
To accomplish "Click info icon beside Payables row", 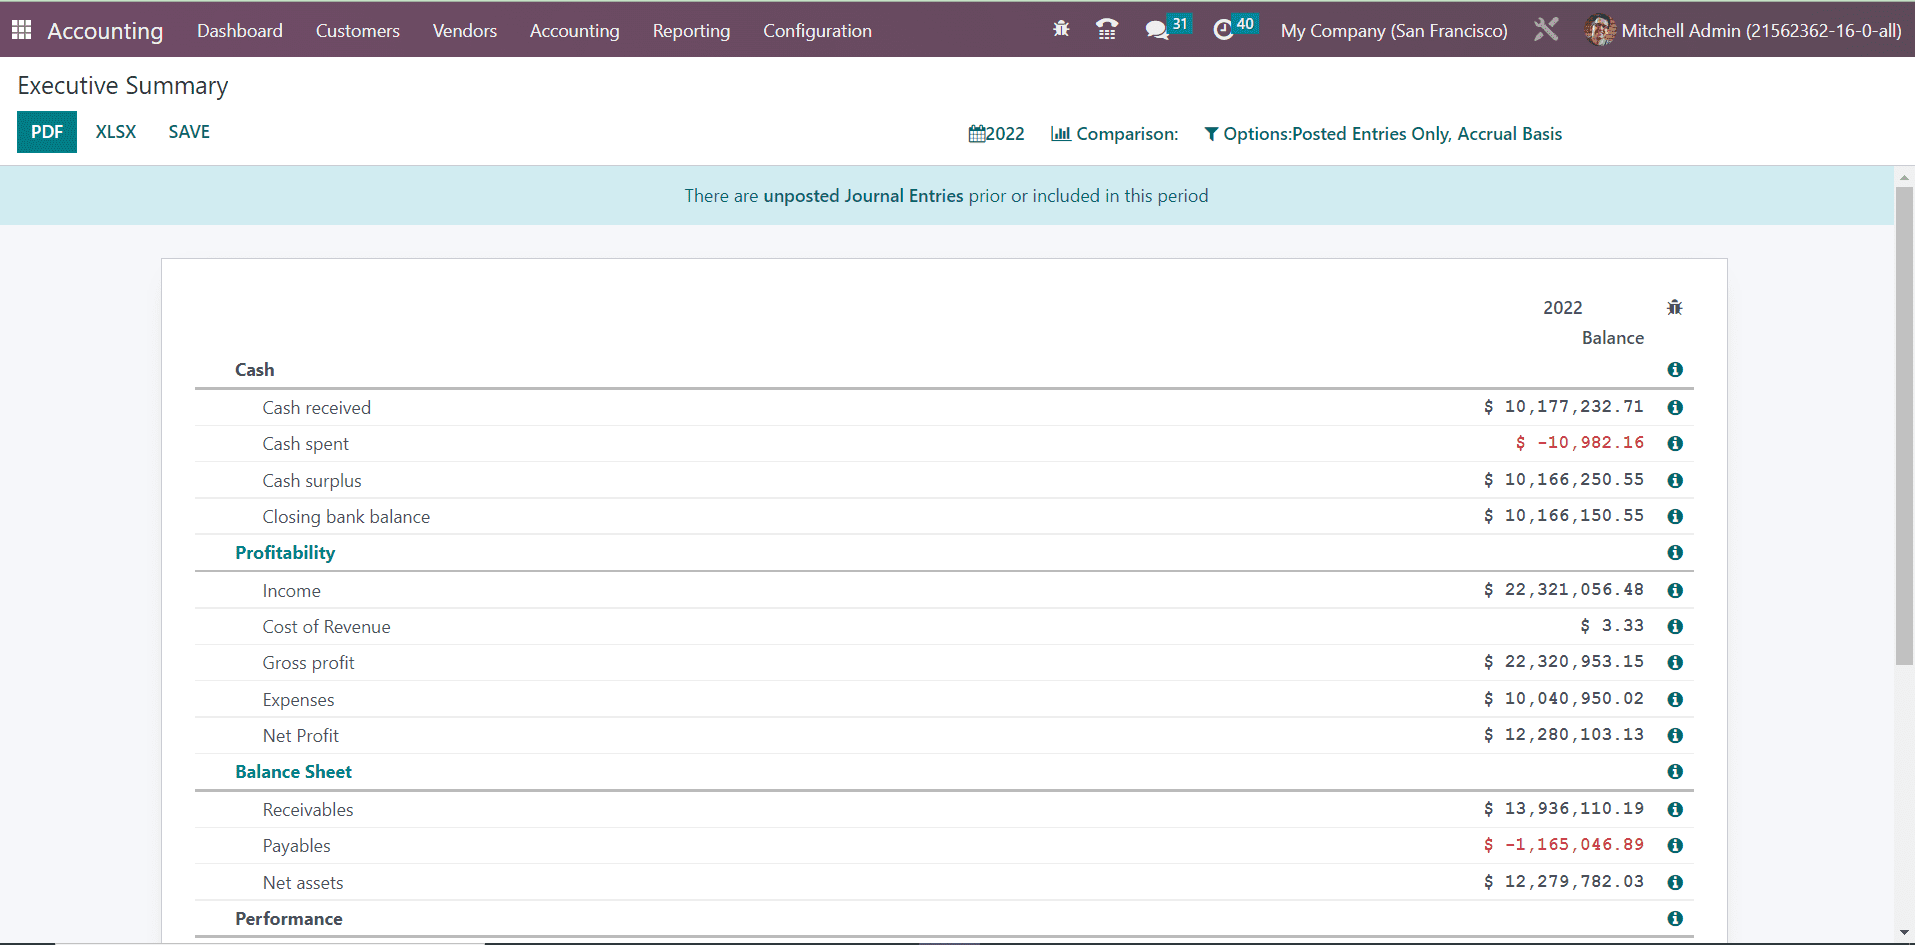I will (x=1675, y=846).
